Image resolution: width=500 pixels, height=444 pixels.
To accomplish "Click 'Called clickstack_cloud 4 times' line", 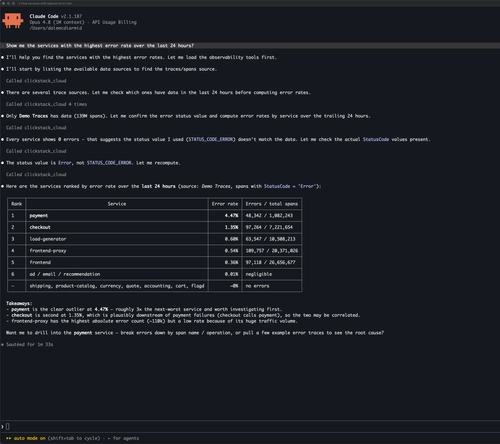I will pyautogui.click(x=46, y=104).
